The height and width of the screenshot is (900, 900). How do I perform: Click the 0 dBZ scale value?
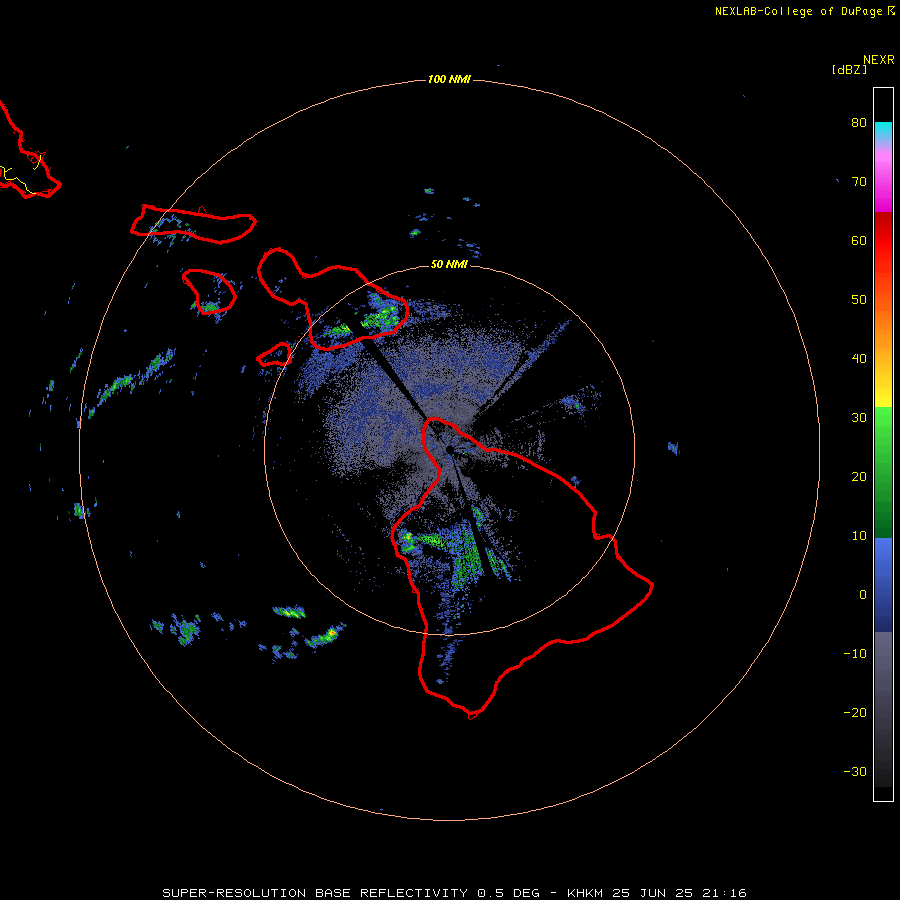863,595
